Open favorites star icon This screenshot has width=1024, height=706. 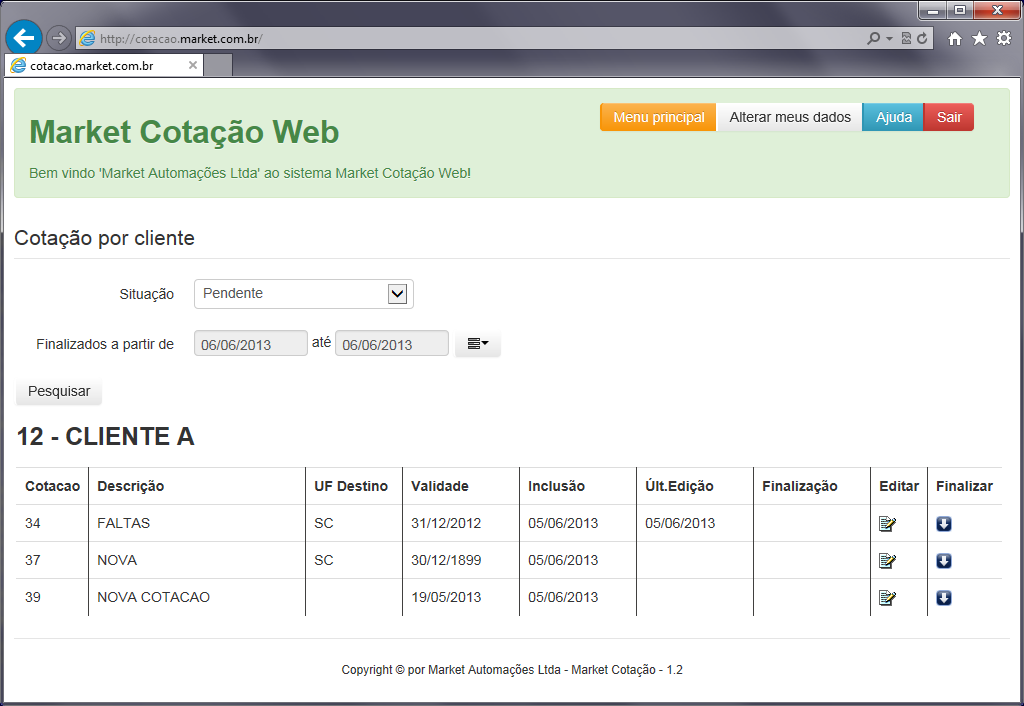pos(980,39)
